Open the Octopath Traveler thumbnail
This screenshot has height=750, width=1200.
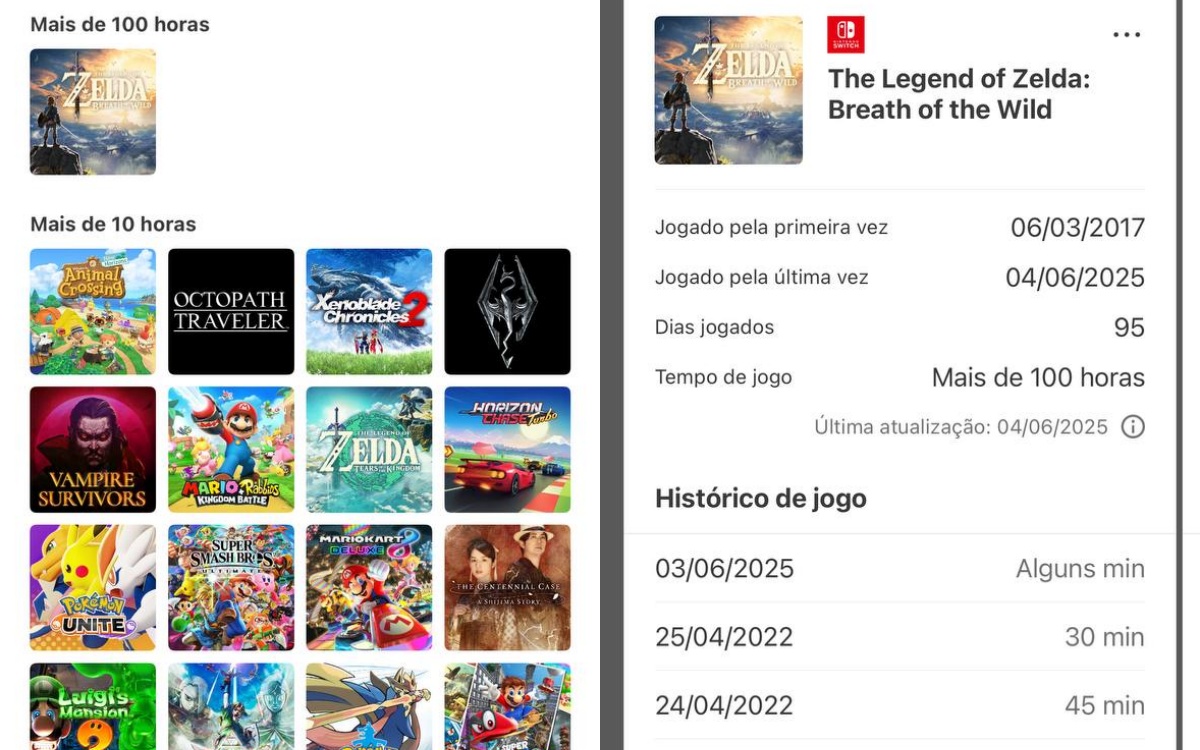pyautogui.click(x=231, y=311)
